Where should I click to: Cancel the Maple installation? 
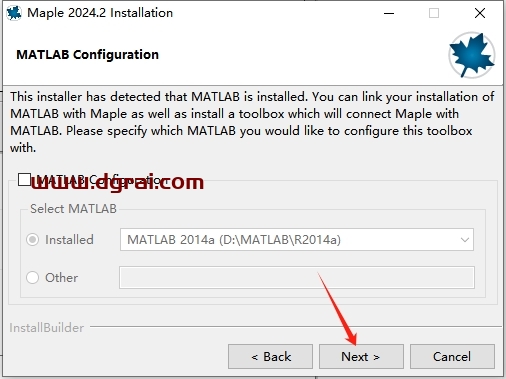452,357
